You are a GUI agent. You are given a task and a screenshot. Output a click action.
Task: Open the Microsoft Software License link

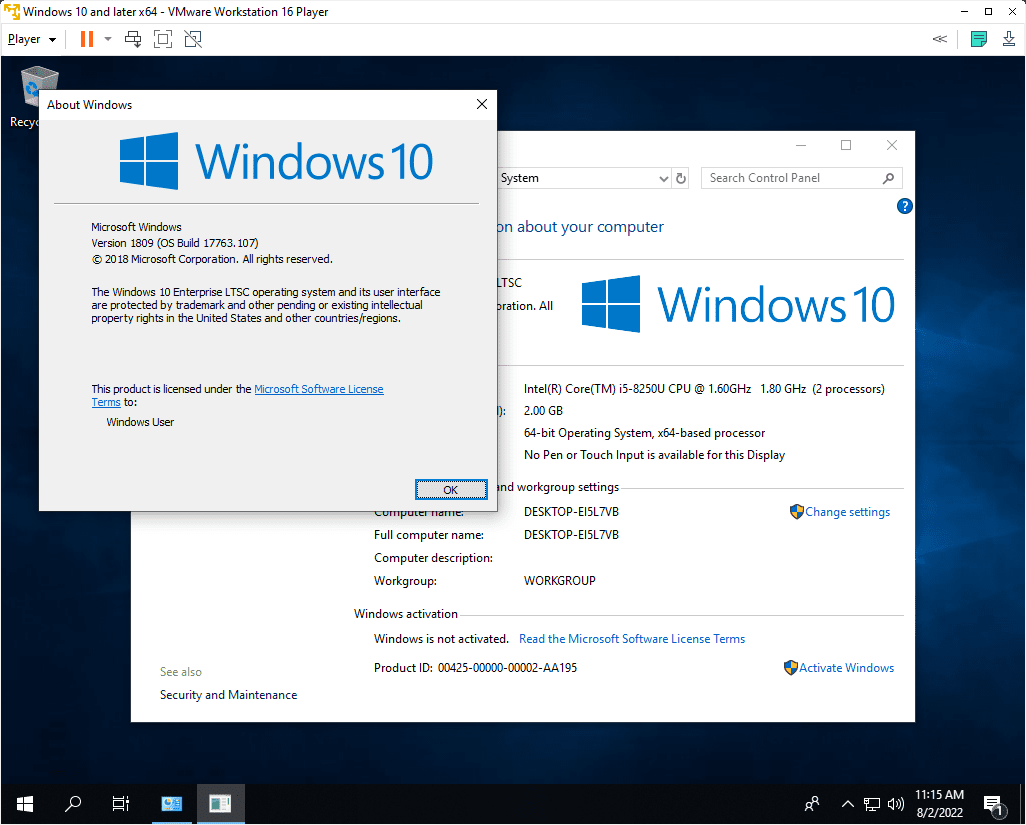click(319, 389)
